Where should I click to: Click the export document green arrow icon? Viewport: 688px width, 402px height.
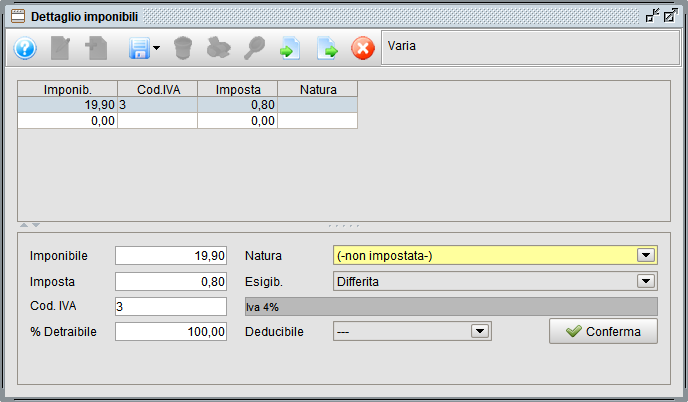tap(327, 48)
